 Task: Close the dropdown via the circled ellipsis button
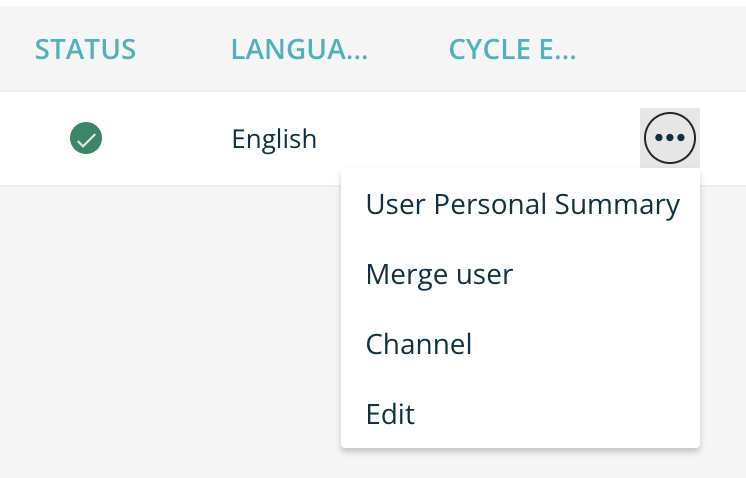click(x=669, y=138)
